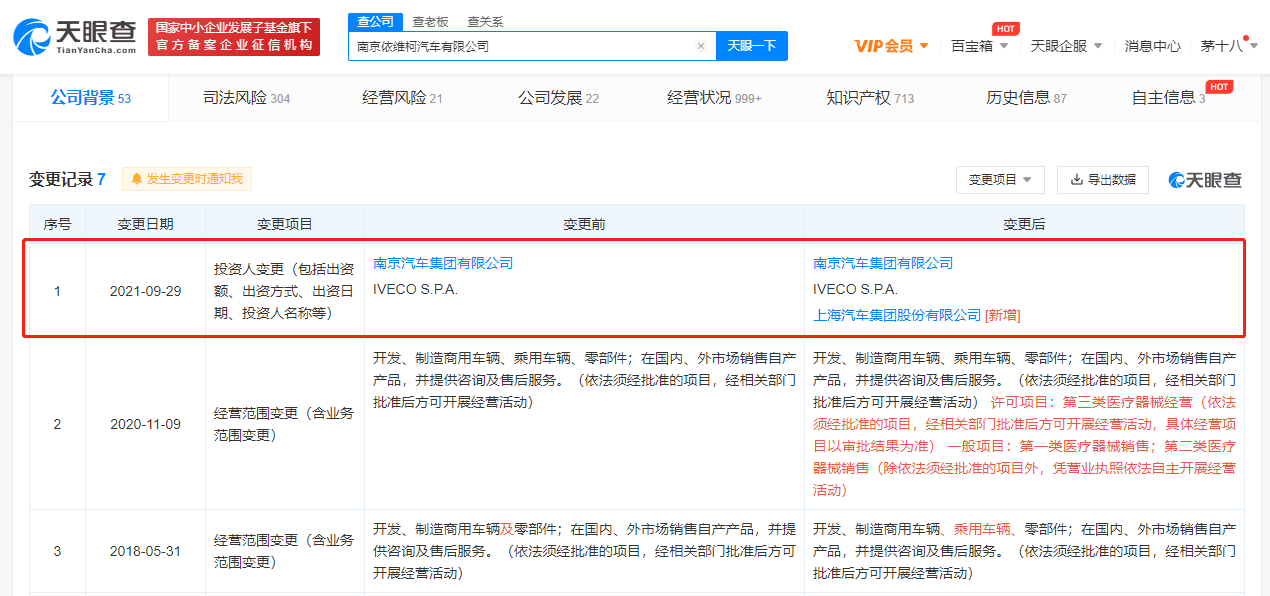Click the national fund credit agency banner
The height and width of the screenshot is (596, 1270).
[x=234, y=36]
